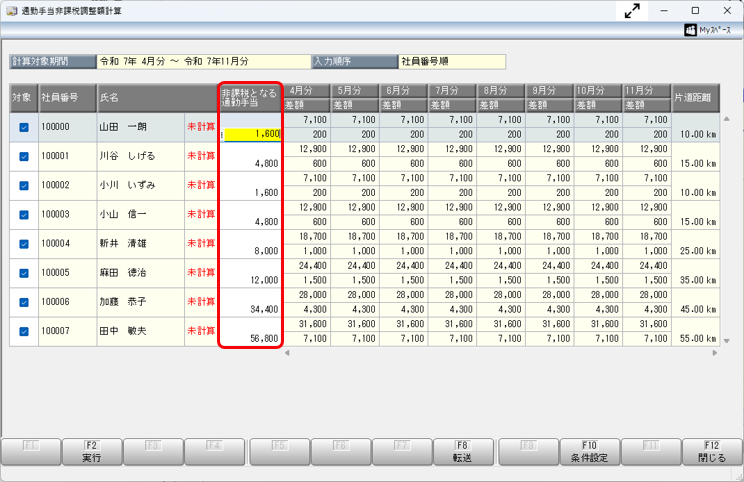This screenshot has height=482, width=744.
Task: Click the app icon in title bar
Action: pos(11,11)
